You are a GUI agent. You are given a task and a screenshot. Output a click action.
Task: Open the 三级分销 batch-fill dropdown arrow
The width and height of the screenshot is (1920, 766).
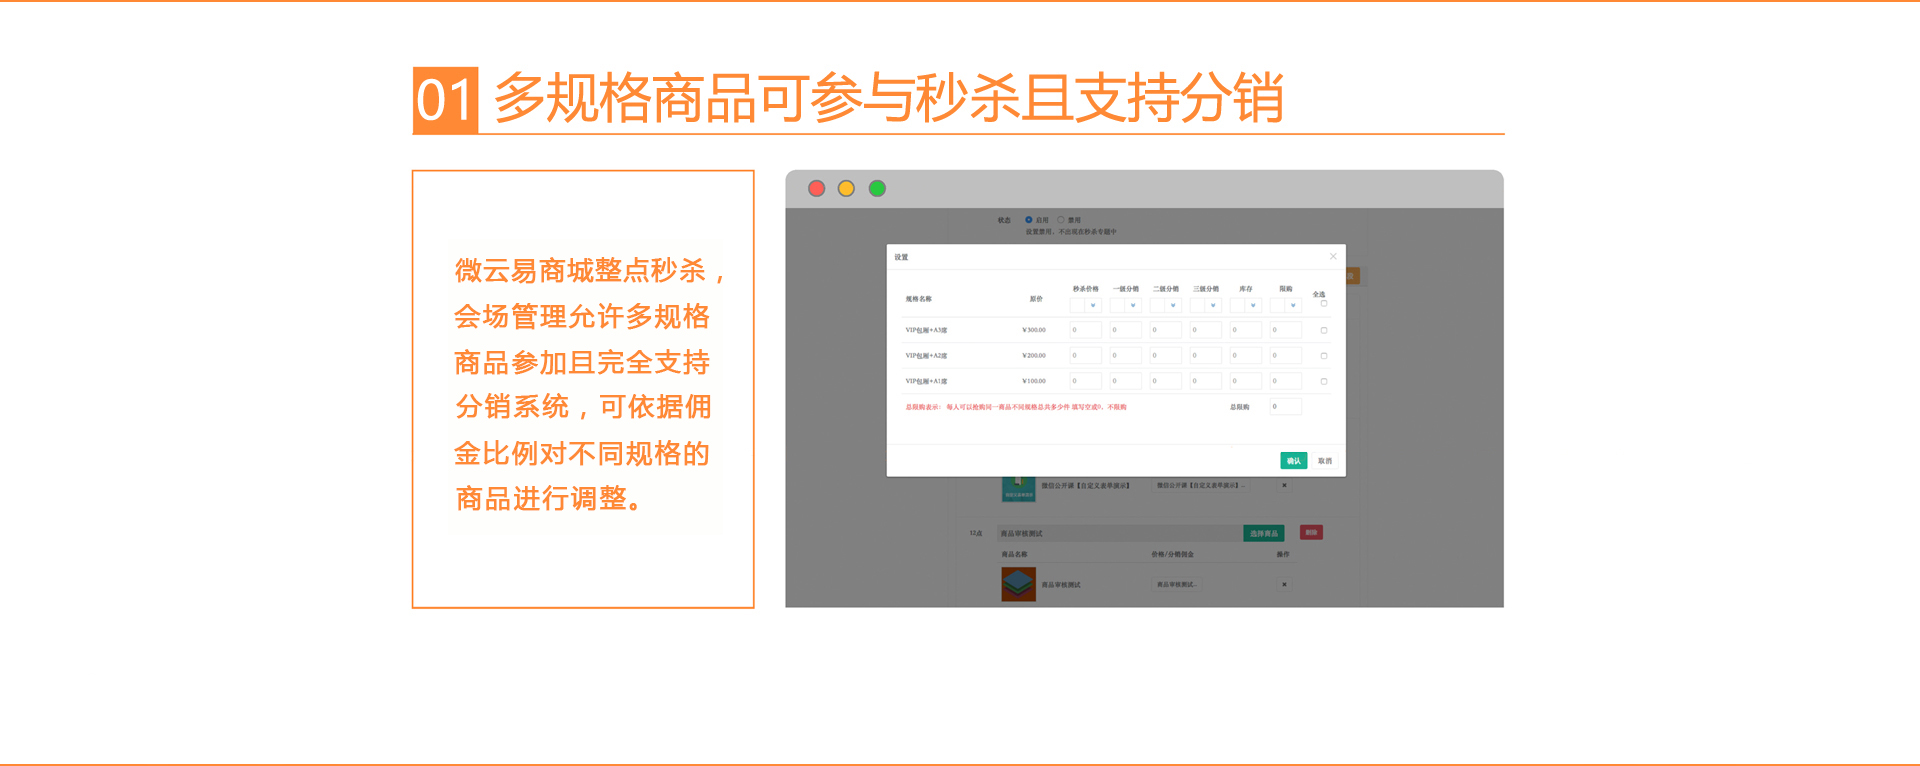(x=1213, y=305)
